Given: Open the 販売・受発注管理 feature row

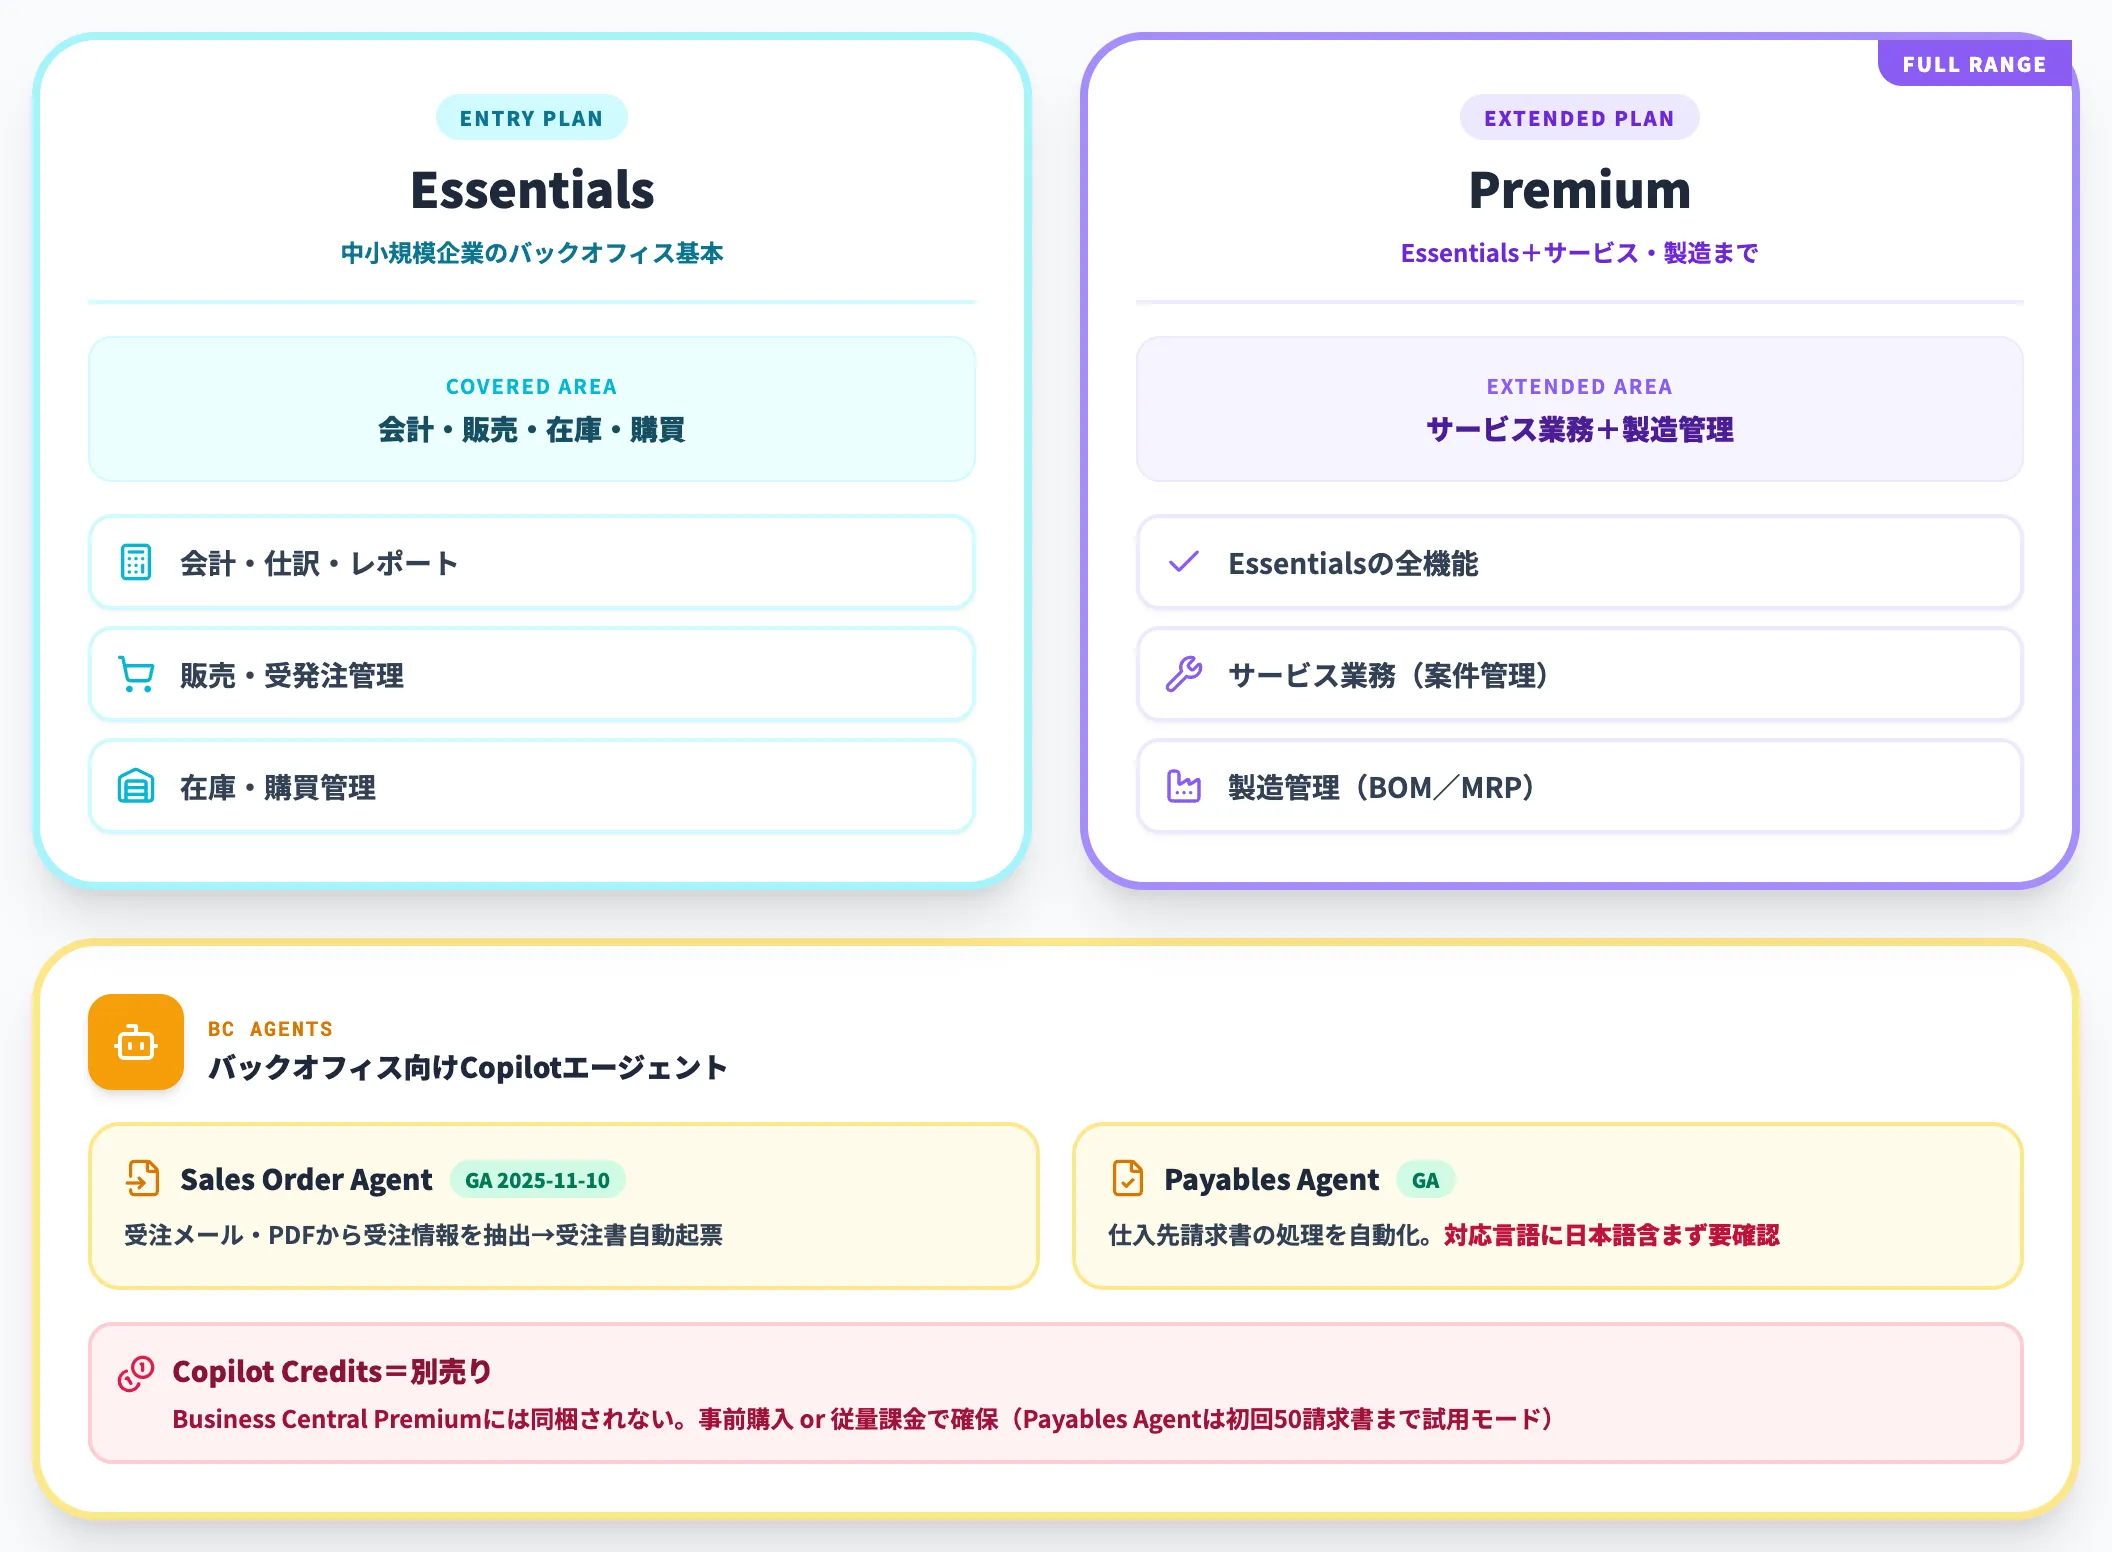Looking at the screenshot, I should pyautogui.click(x=532, y=674).
